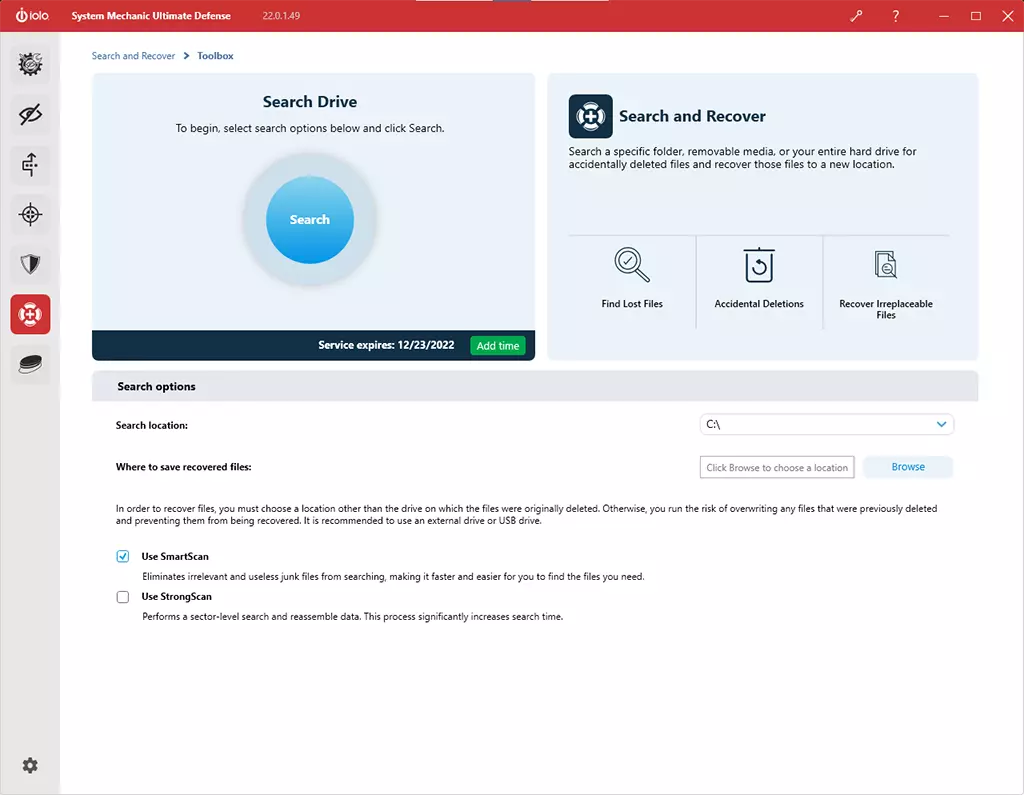Open the help question mark icon
The image size is (1024, 795).
(x=895, y=16)
